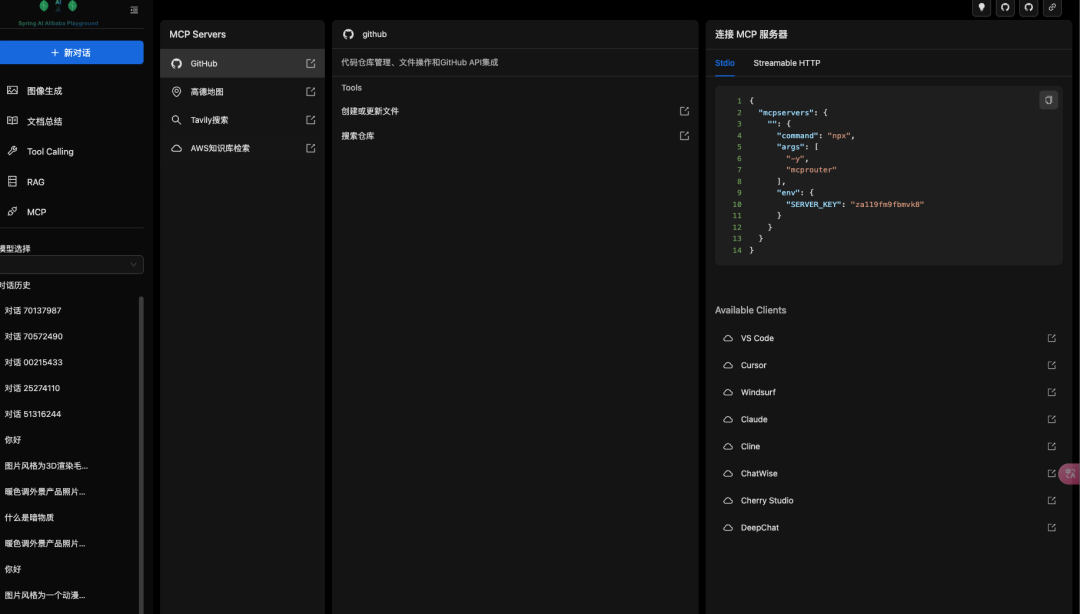Open the 模型选择 model selection dropdown
This screenshot has width=1080, height=614.
click(x=72, y=264)
